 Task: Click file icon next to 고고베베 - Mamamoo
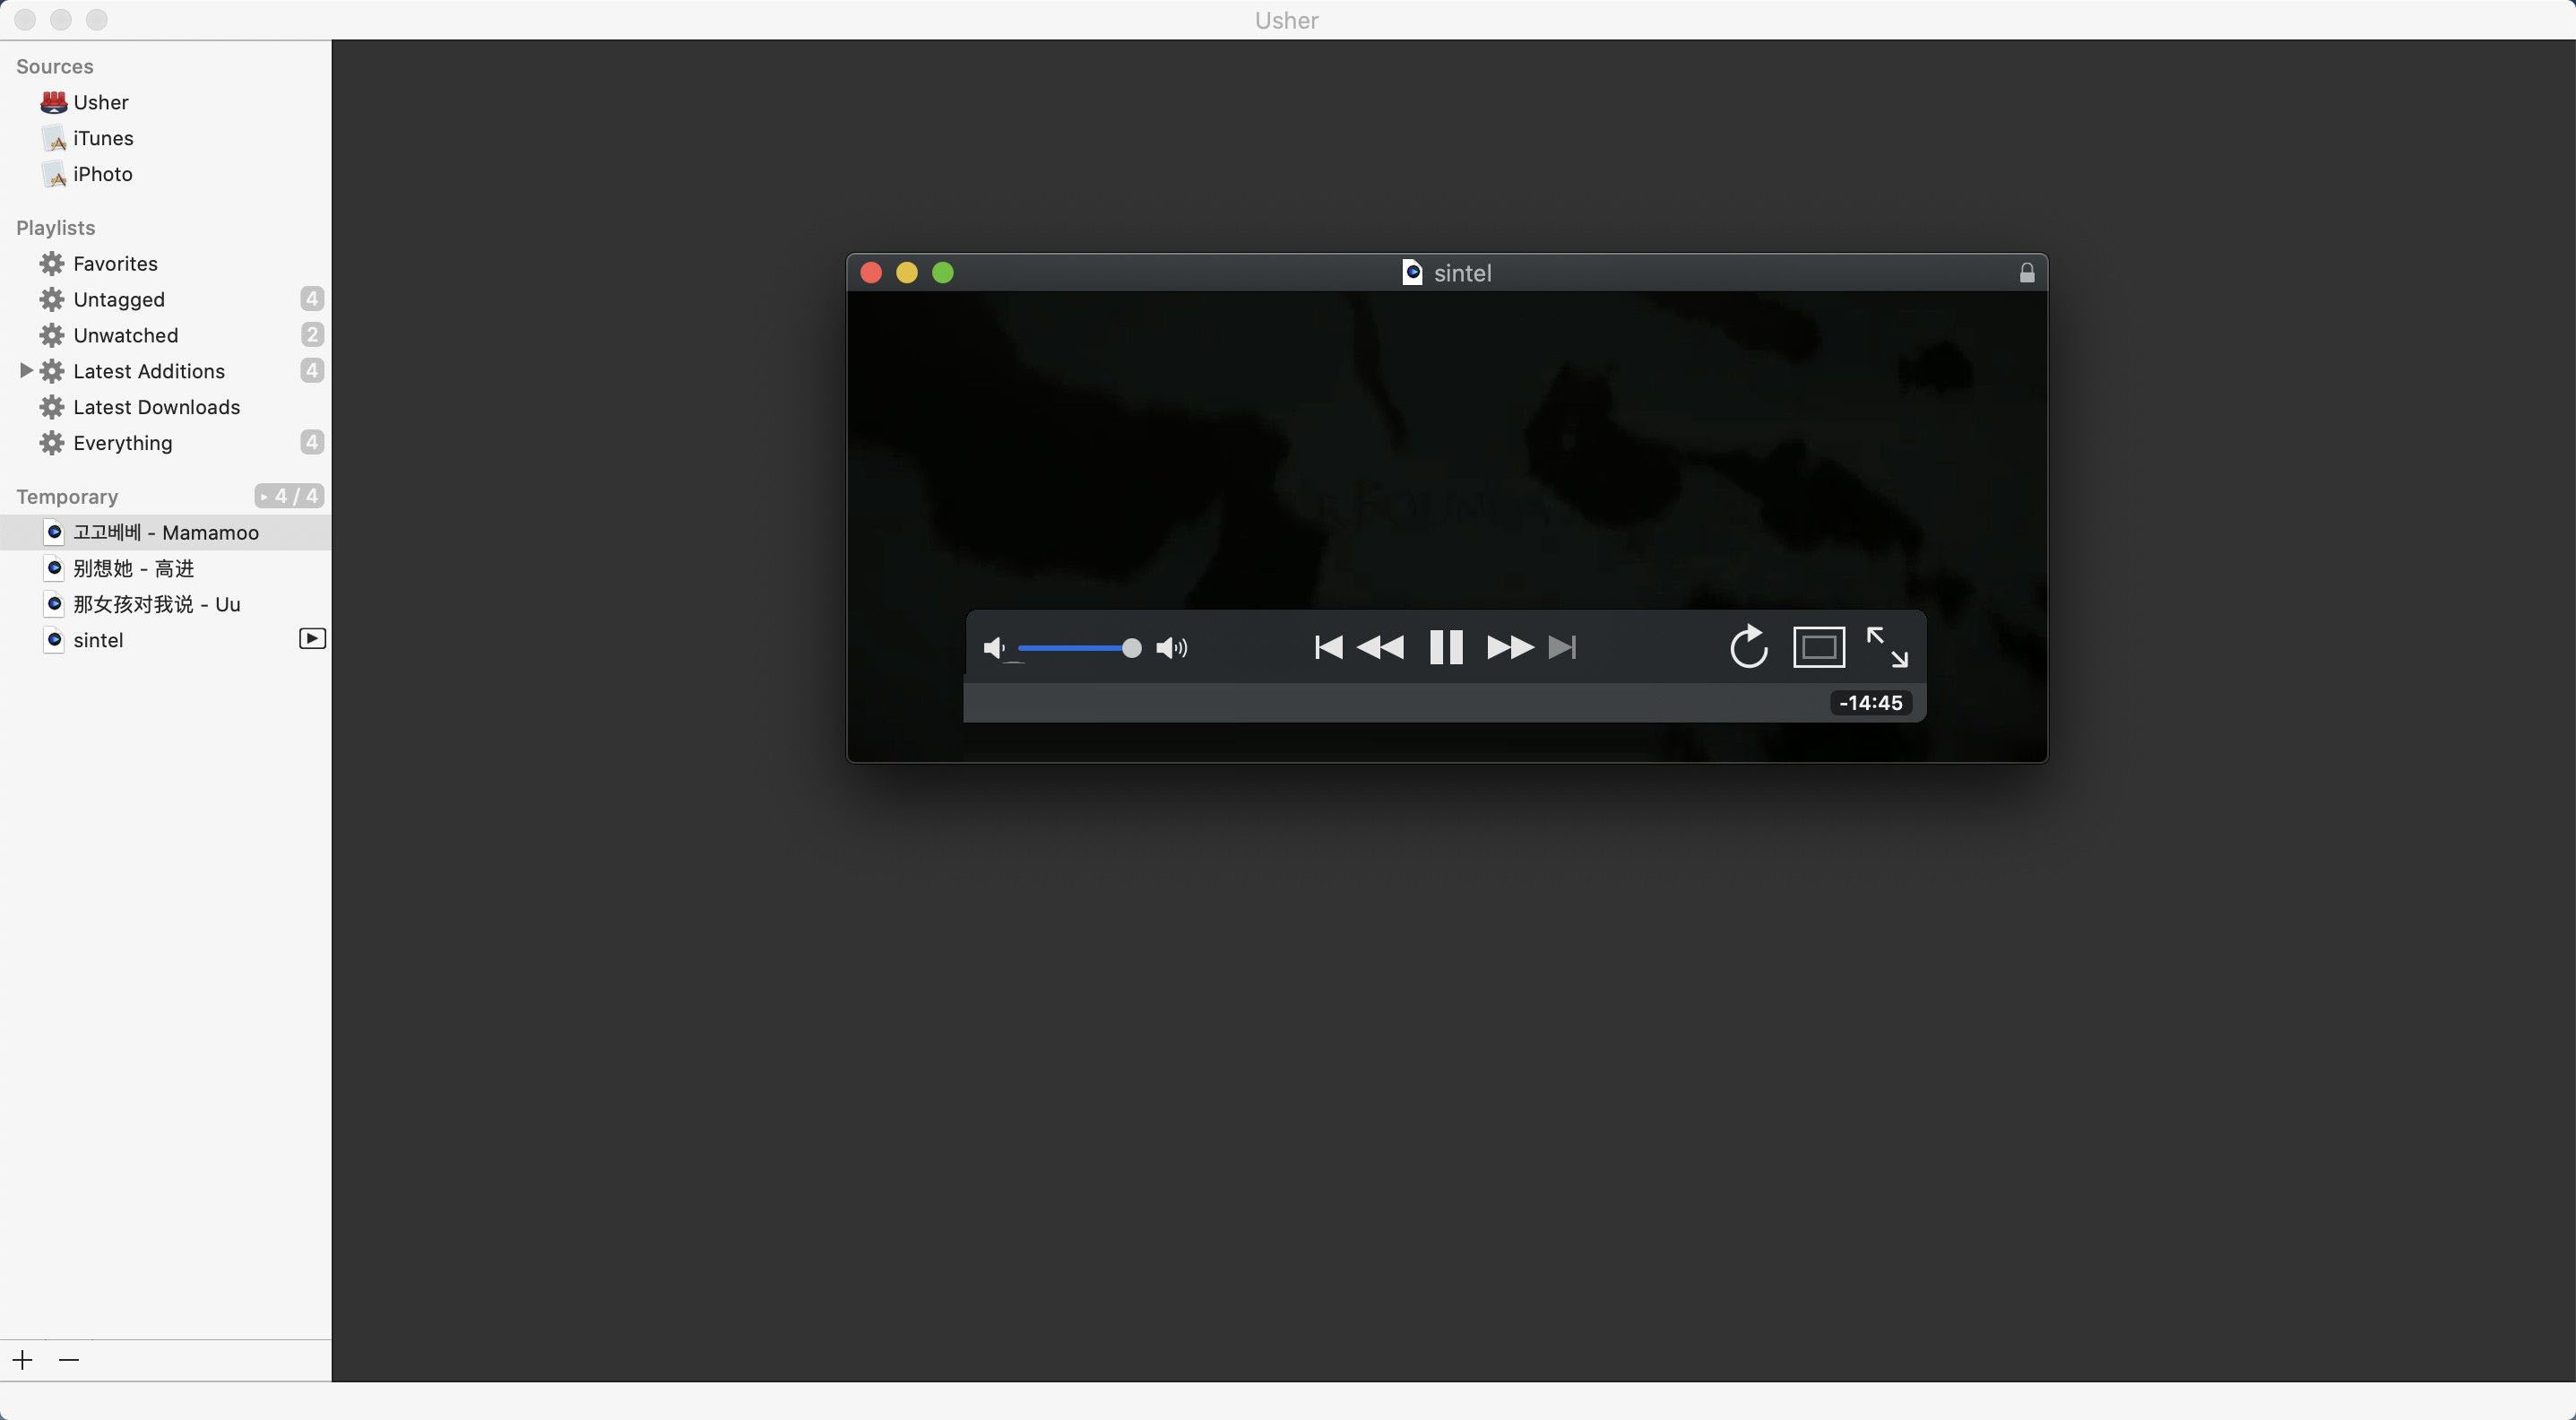[55, 532]
